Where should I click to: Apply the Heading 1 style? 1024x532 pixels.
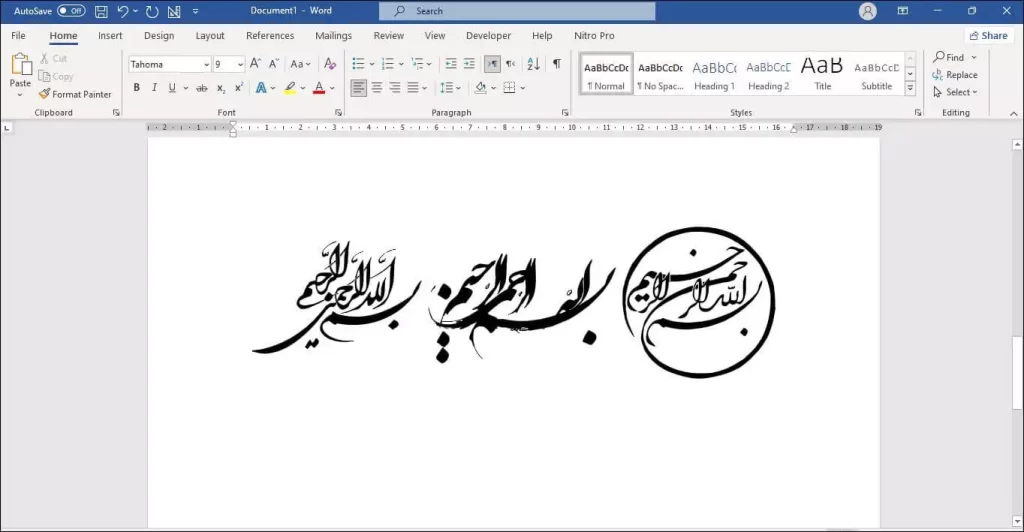click(x=714, y=74)
